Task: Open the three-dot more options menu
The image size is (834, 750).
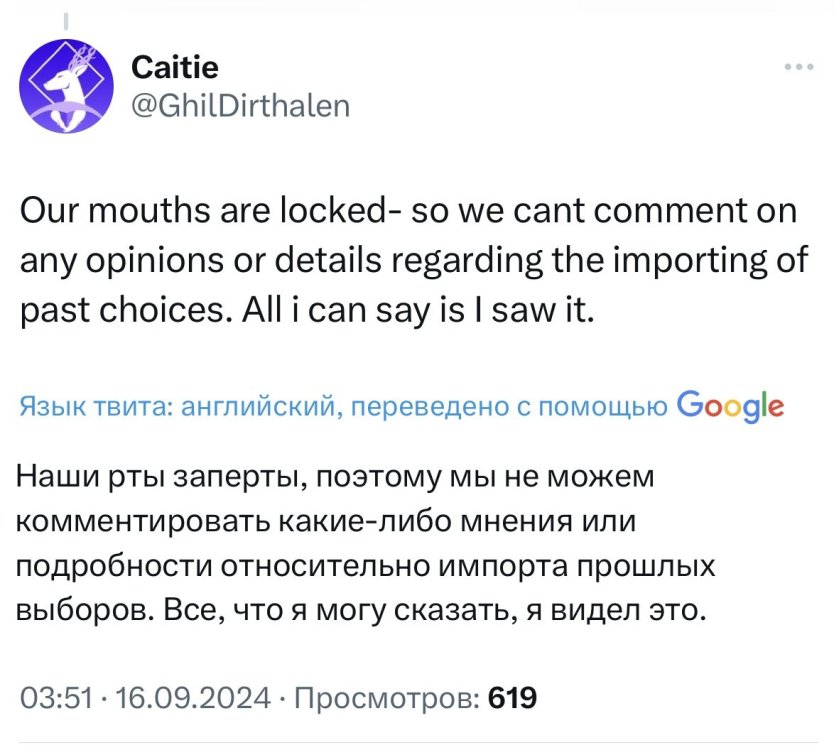Action: (798, 68)
